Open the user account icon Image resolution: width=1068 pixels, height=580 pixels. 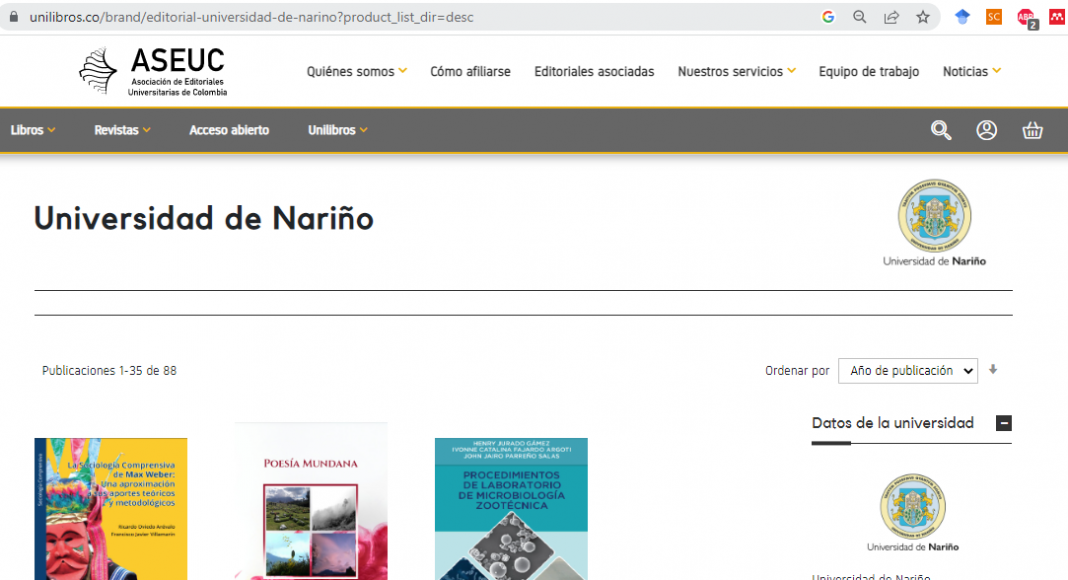986,130
